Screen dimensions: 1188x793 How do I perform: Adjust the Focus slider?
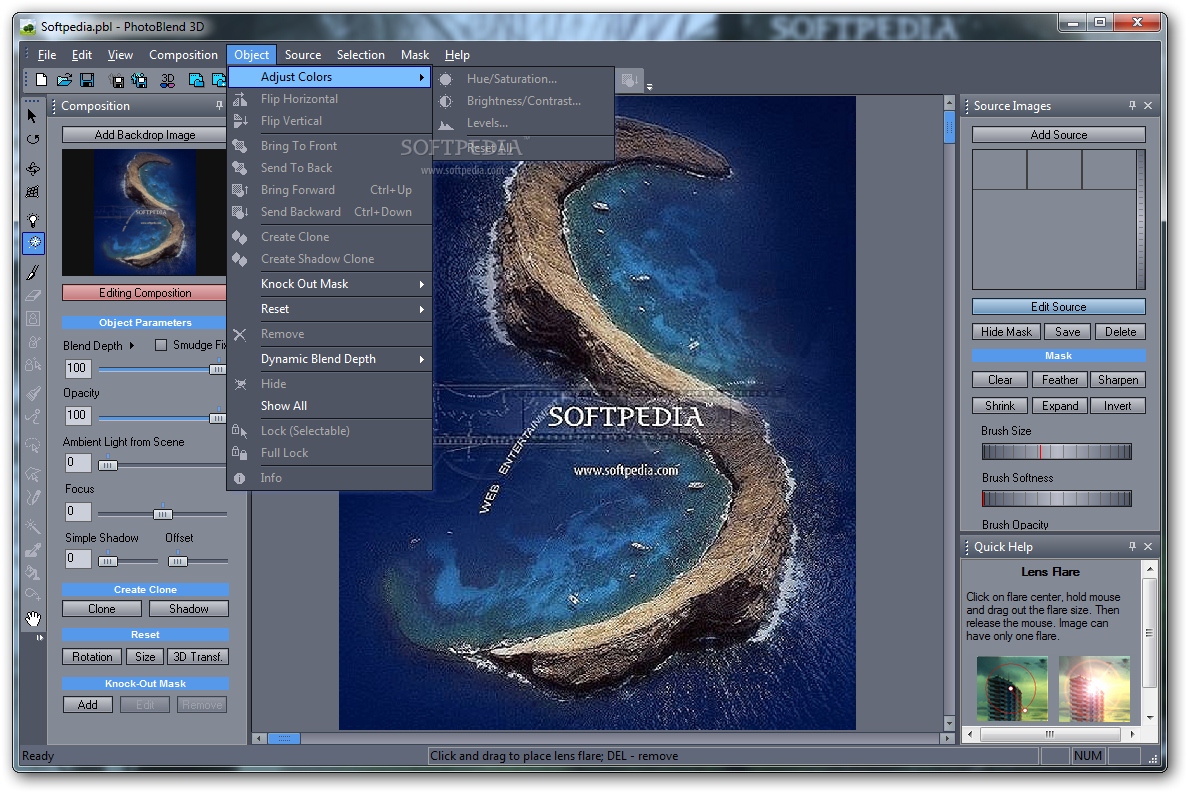click(x=162, y=514)
